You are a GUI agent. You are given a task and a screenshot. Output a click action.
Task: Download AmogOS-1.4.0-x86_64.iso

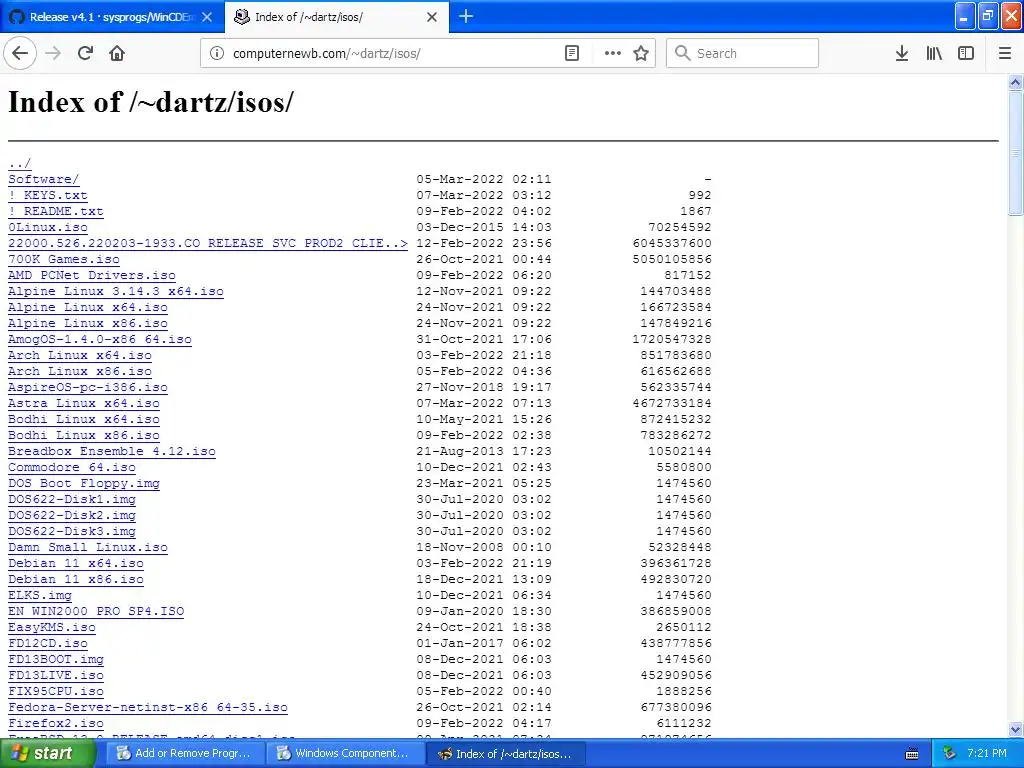(100, 339)
